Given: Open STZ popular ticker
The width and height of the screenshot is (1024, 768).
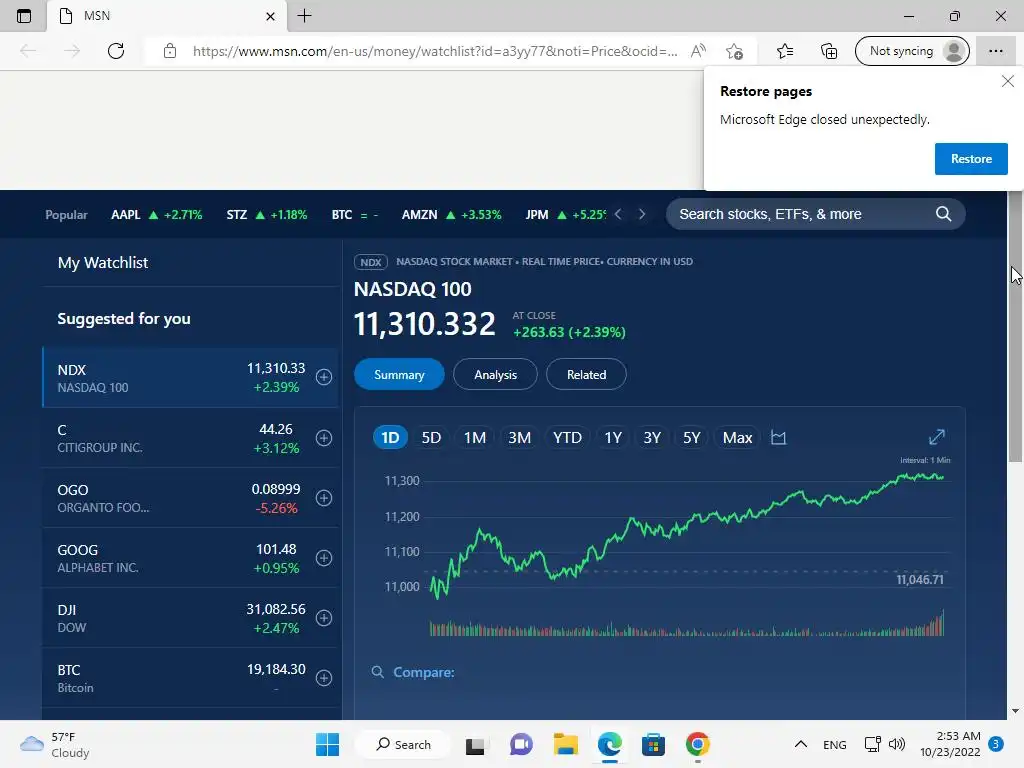Looking at the screenshot, I should 266,214.
